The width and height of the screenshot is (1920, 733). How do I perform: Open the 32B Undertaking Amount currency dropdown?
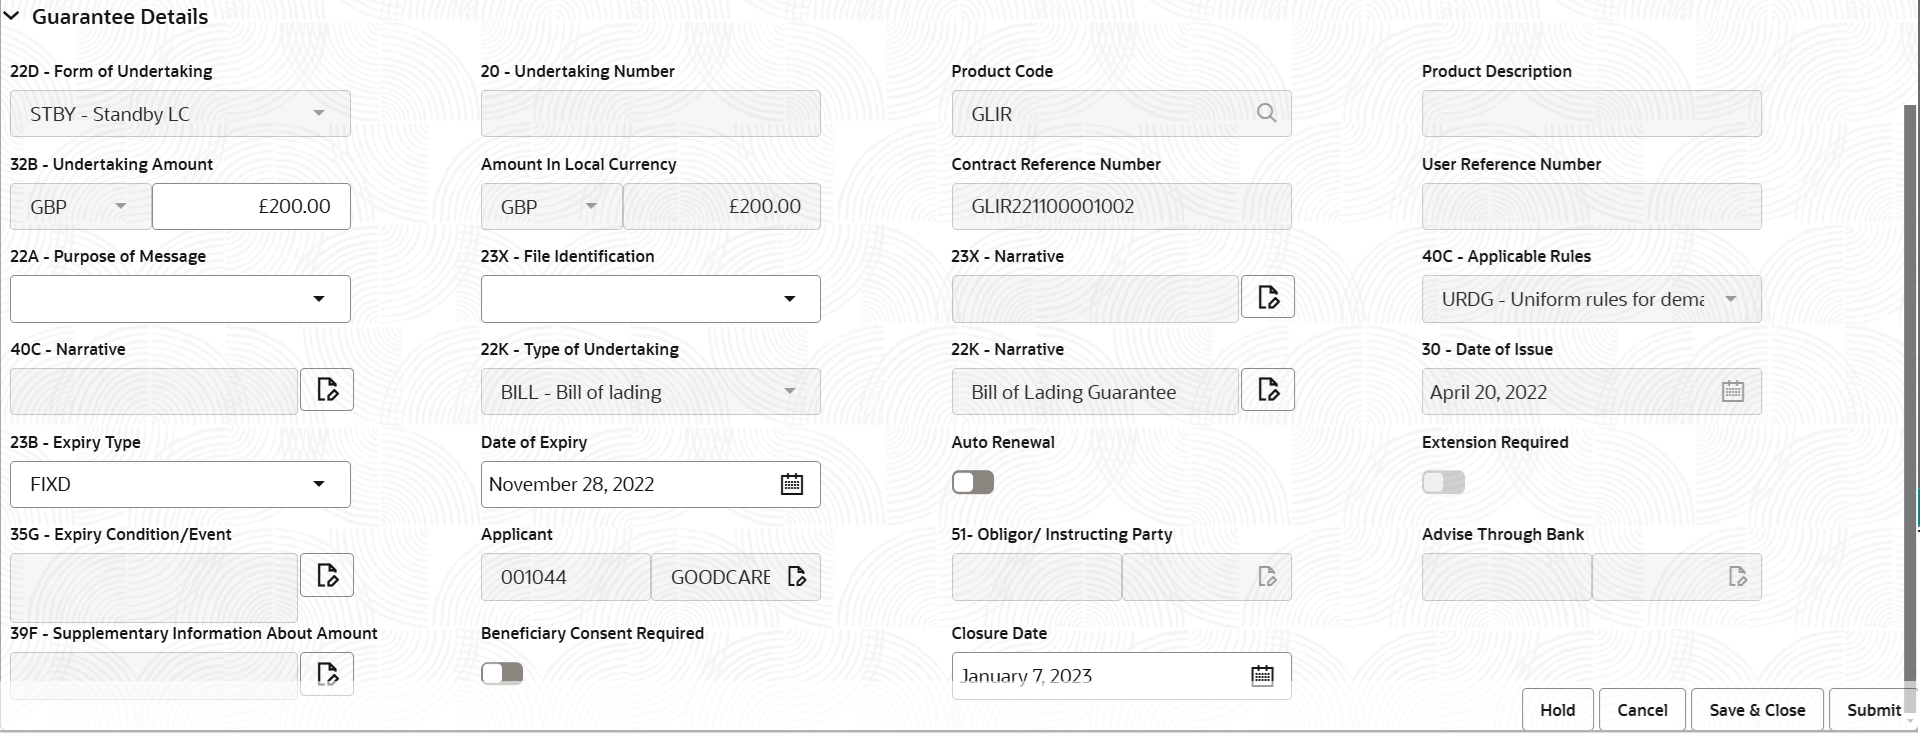(x=81, y=207)
